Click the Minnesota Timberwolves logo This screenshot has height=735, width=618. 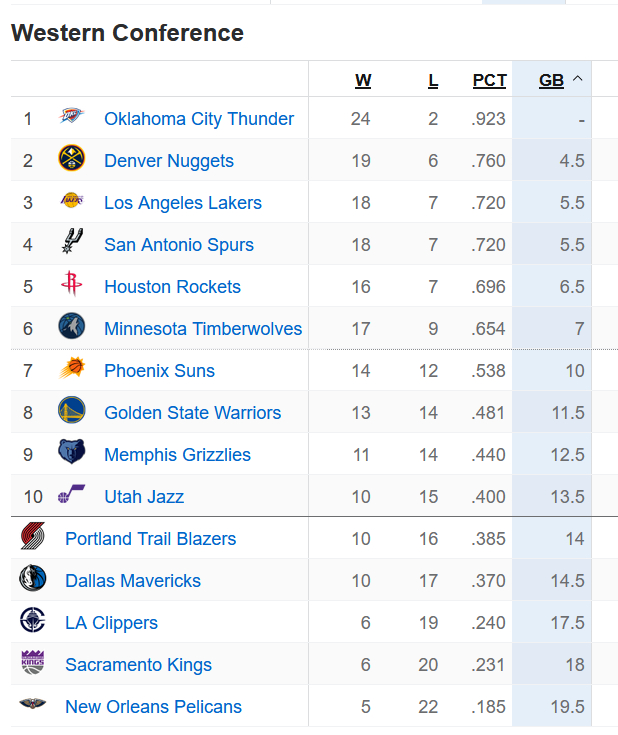tap(71, 328)
